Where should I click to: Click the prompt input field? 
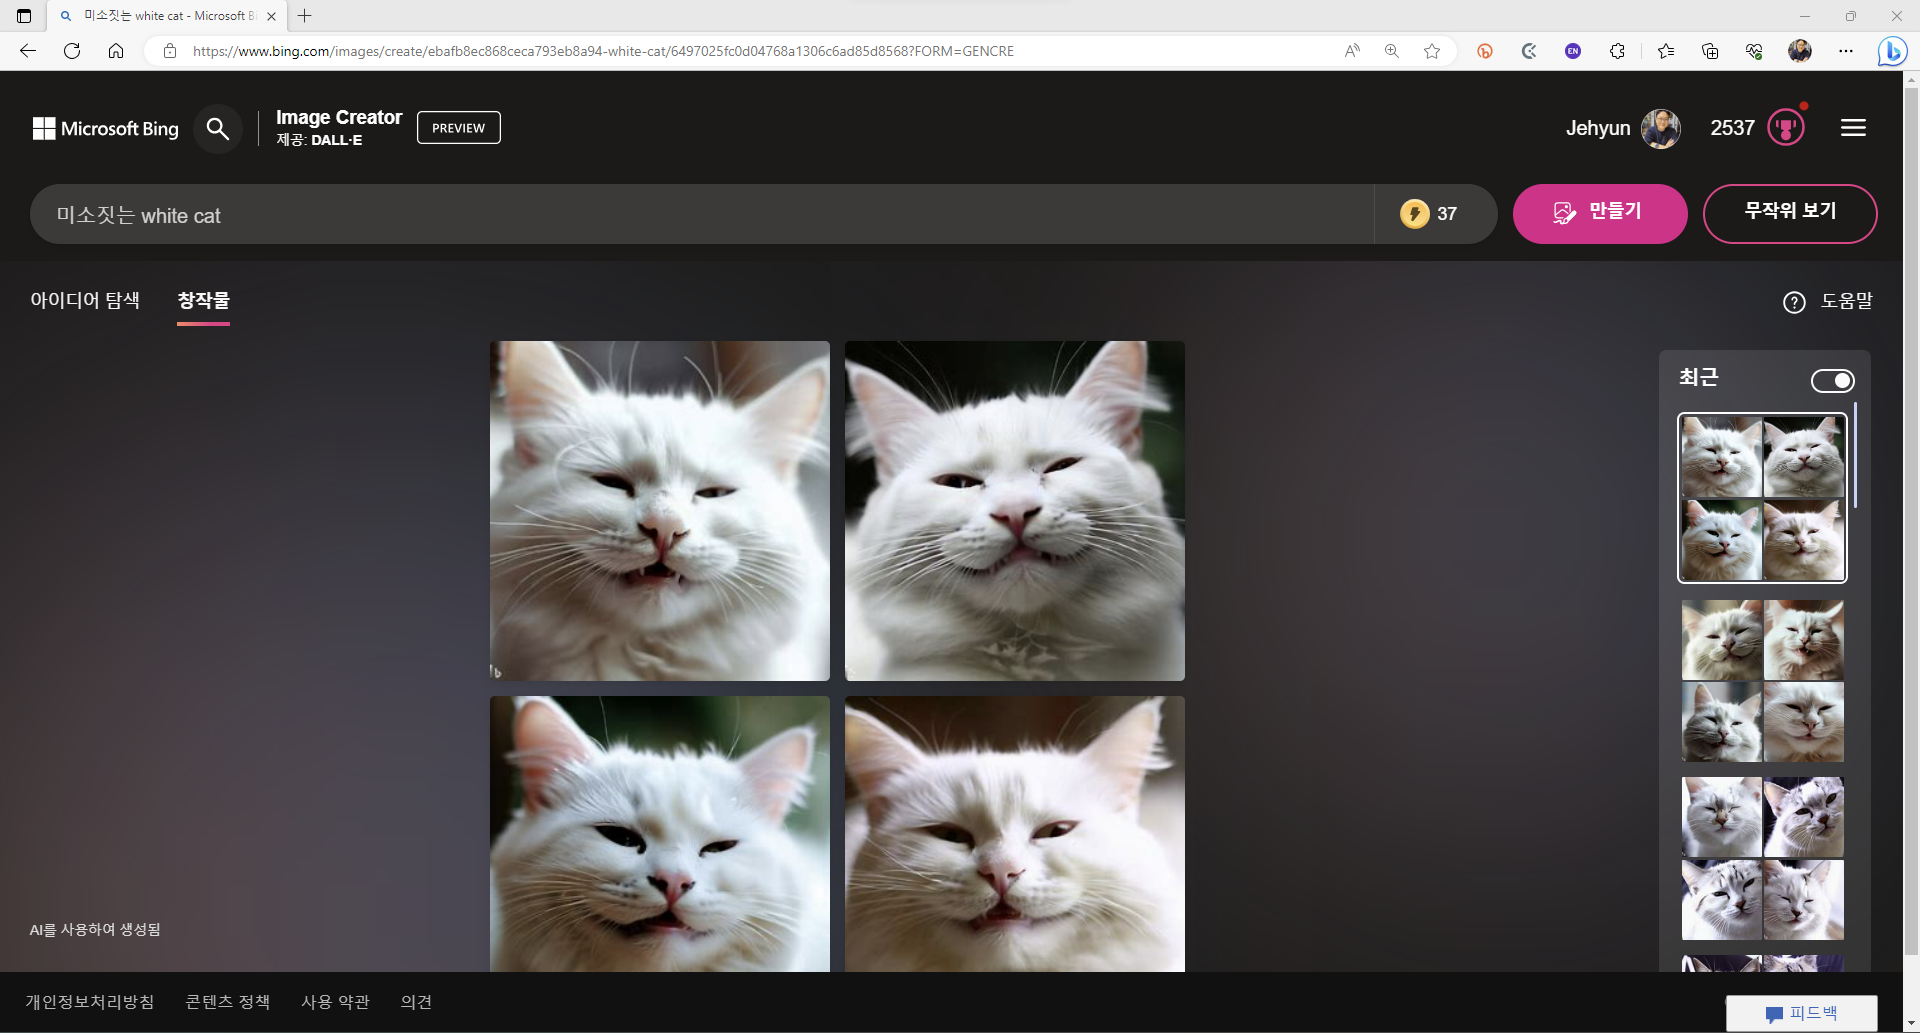tap(702, 214)
